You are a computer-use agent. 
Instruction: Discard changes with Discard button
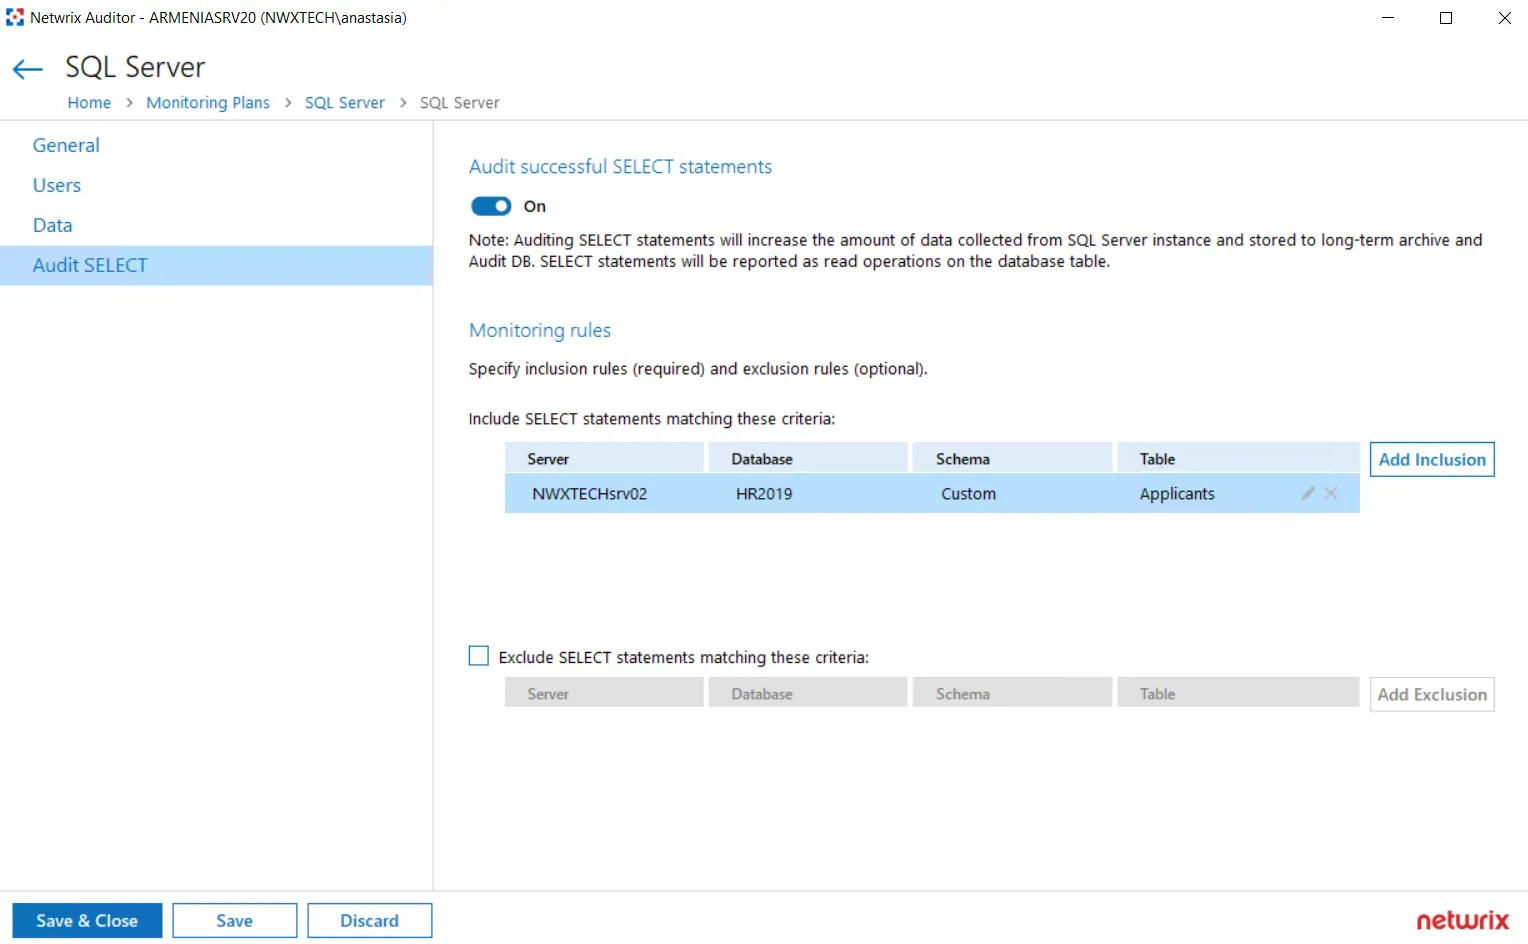click(x=370, y=920)
